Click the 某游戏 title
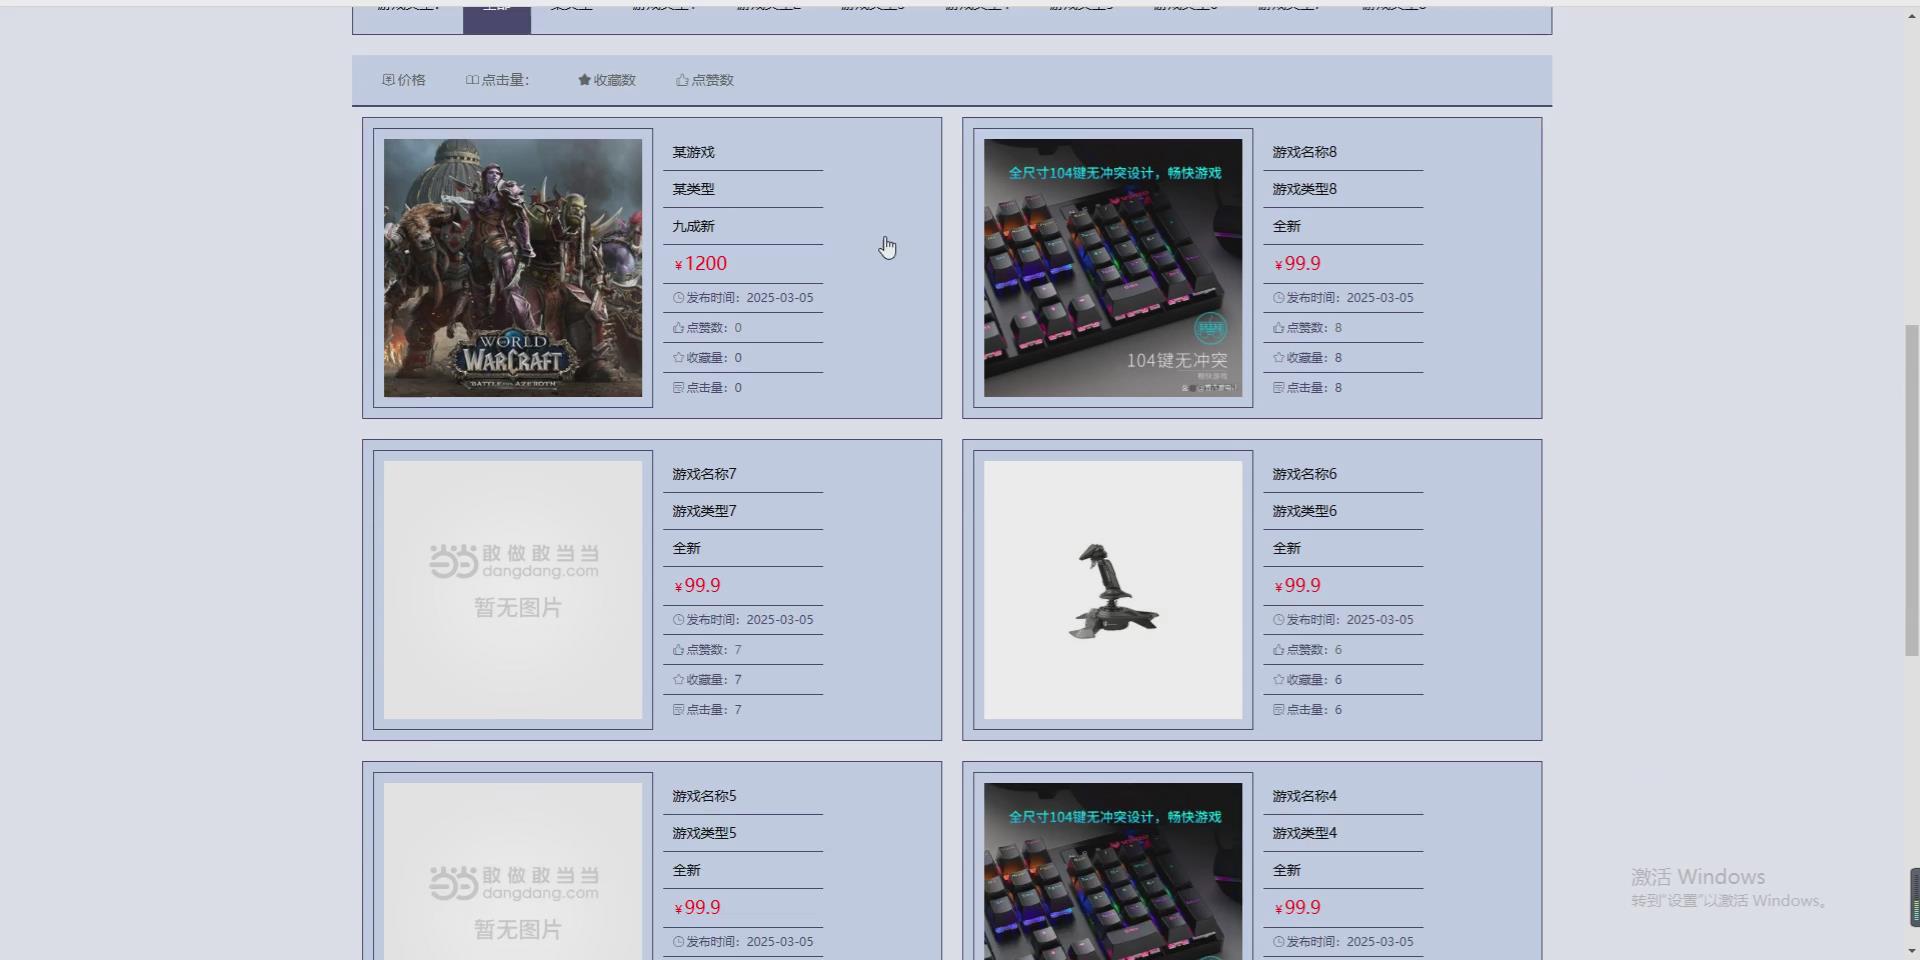 (x=693, y=152)
